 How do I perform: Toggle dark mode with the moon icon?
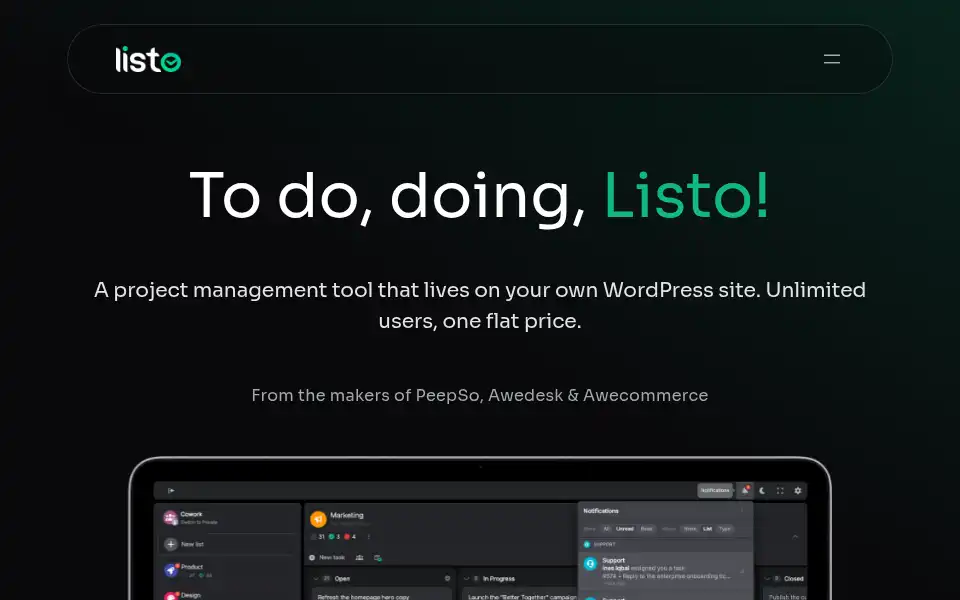click(762, 490)
